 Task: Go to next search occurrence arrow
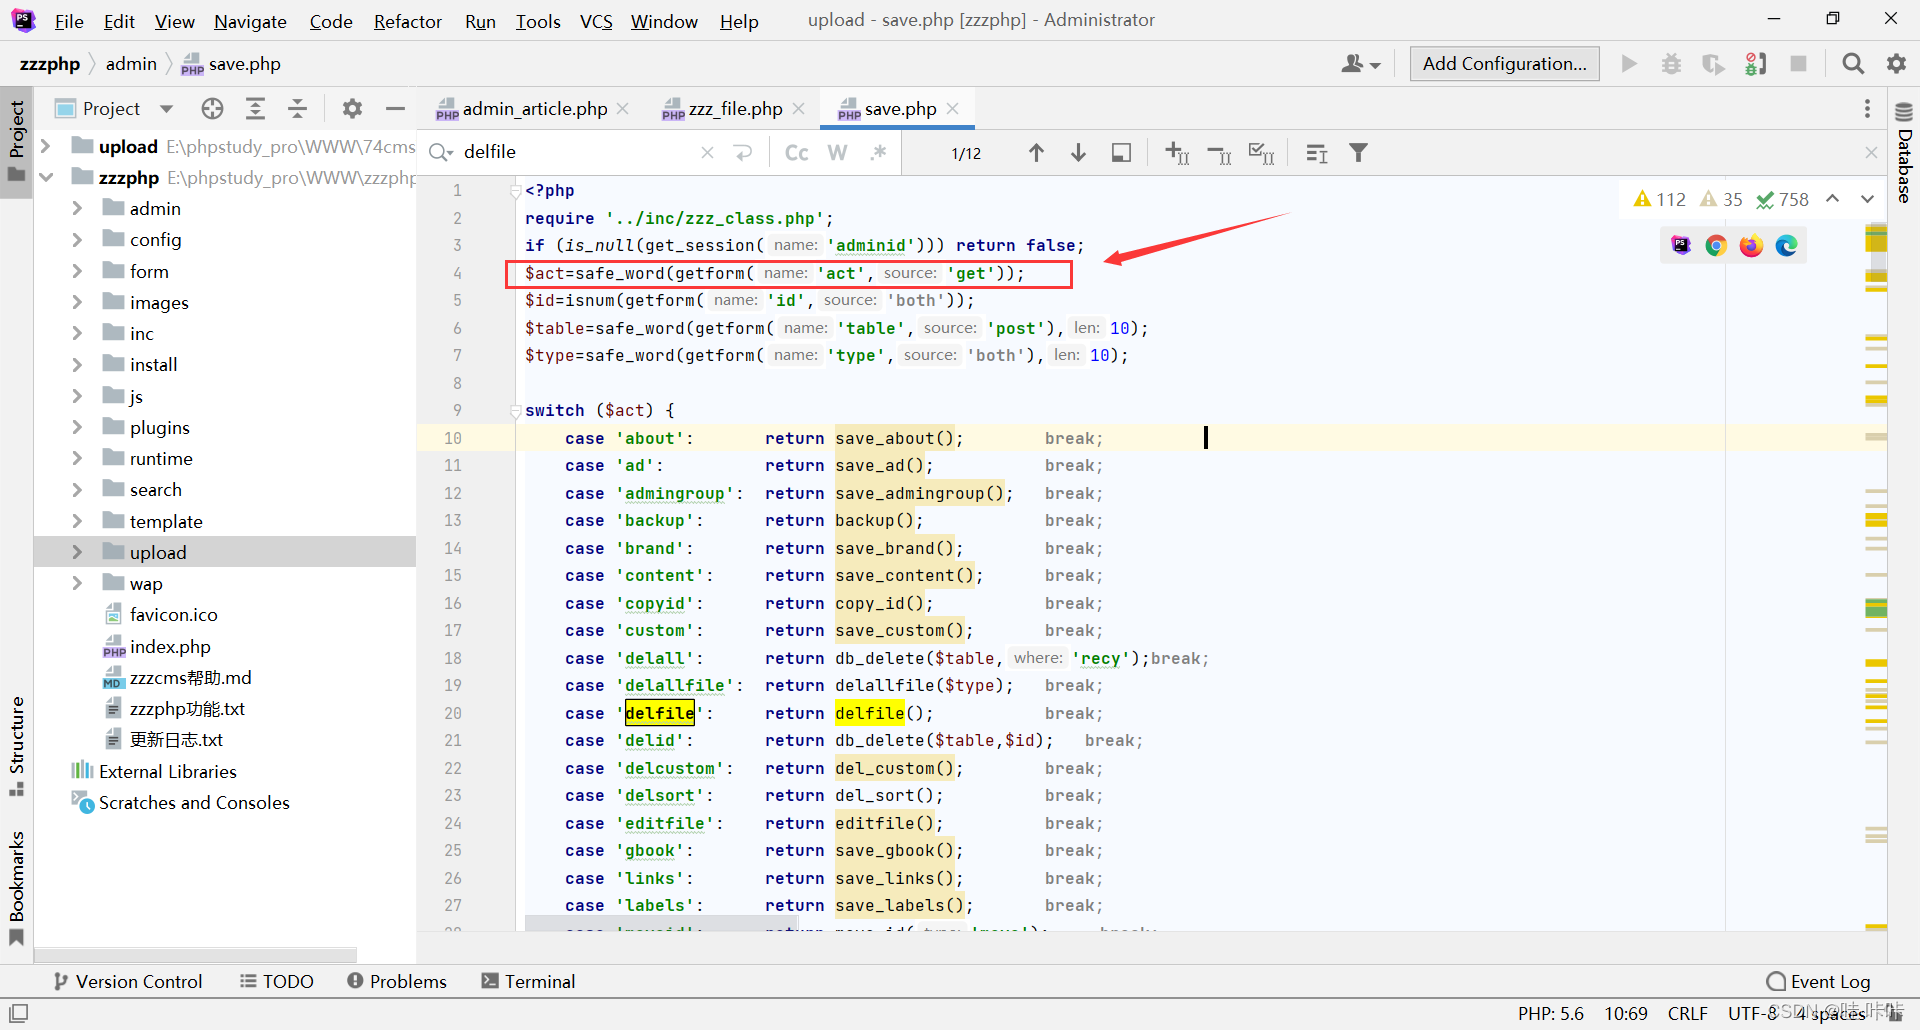point(1078,153)
